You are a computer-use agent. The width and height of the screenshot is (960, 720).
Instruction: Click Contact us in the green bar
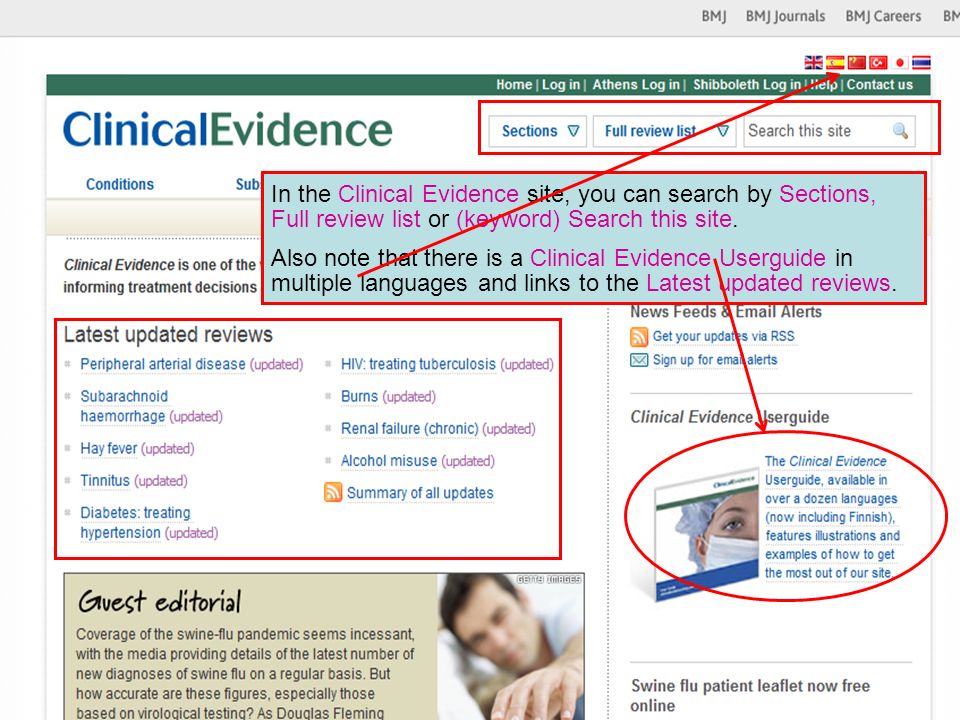point(879,84)
